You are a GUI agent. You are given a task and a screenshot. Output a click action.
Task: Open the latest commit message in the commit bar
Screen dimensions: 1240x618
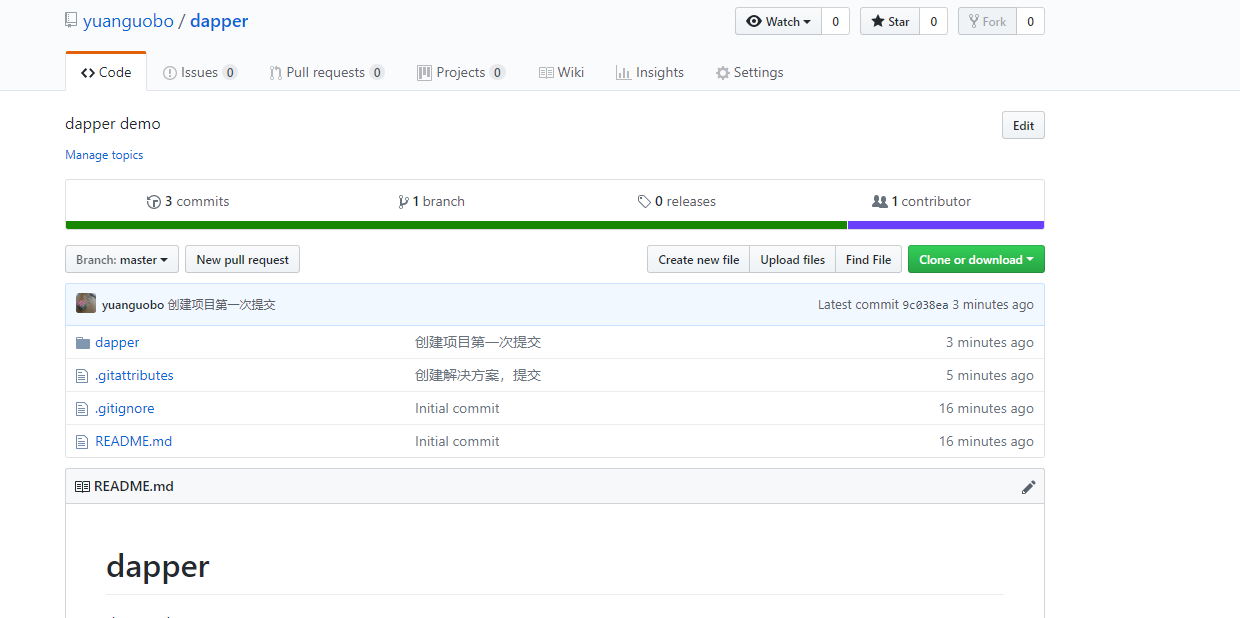pos(221,305)
